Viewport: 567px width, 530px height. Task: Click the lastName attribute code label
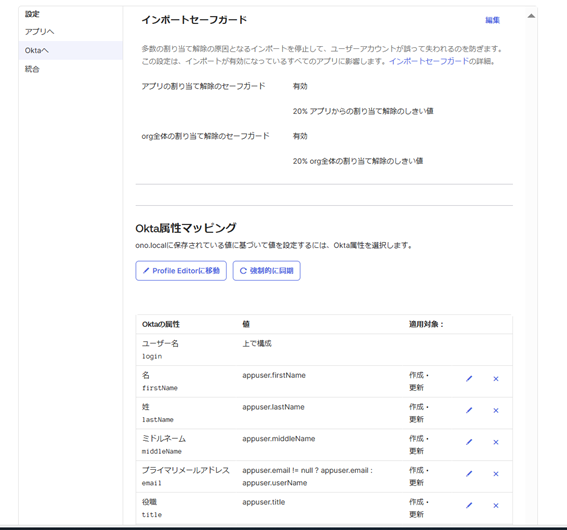158,420
